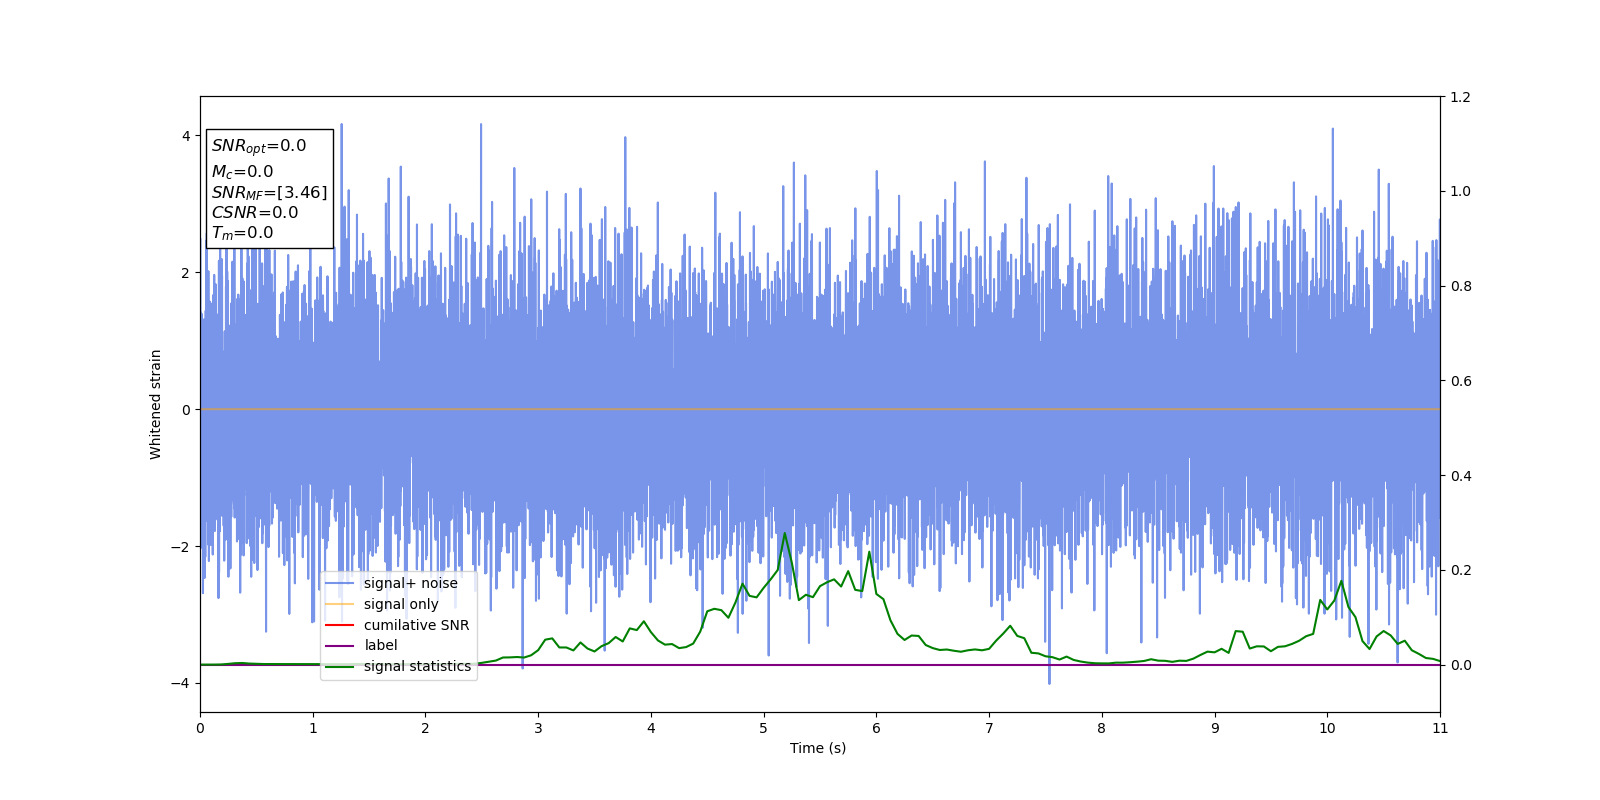Click the green curve's highest peak near 5 s
The height and width of the screenshot is (800, 1600).
coord(785,534)
